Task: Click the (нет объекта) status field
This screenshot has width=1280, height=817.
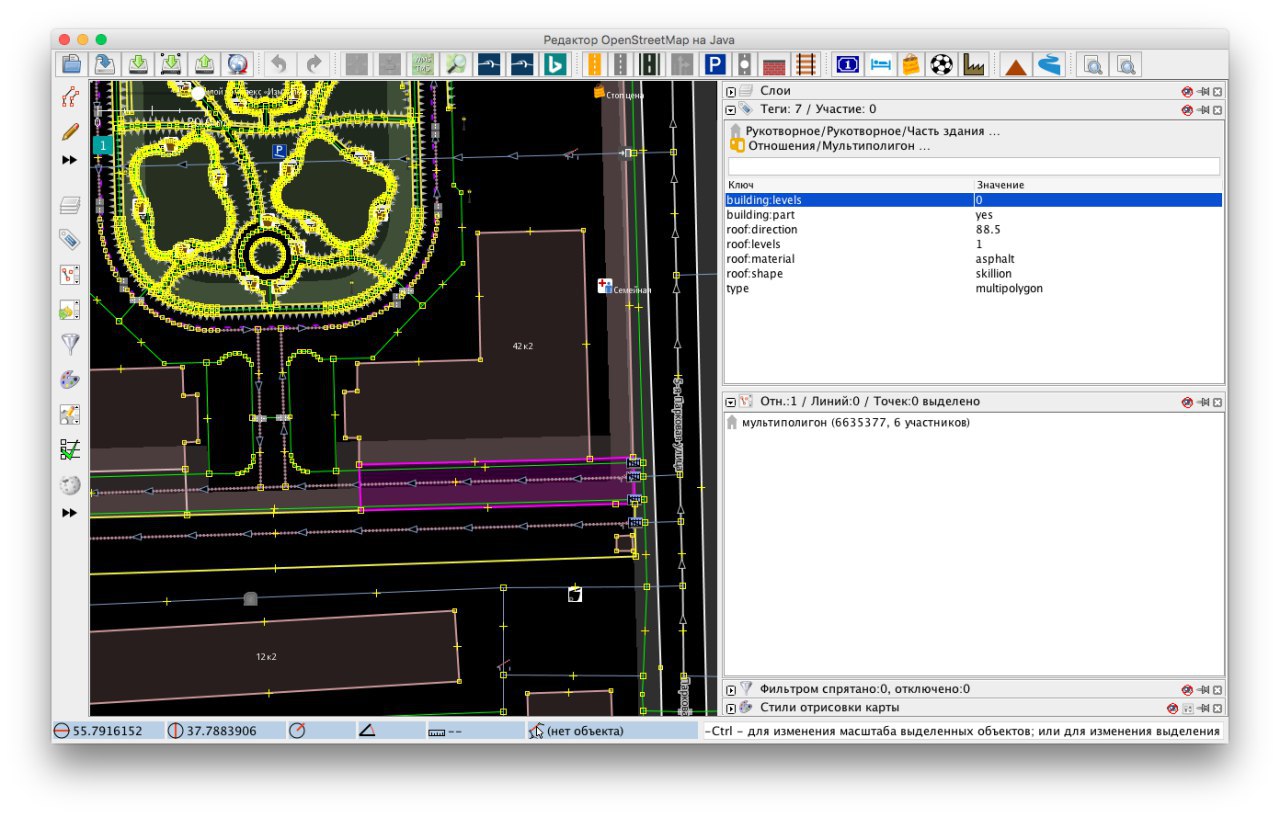Action: (x=612, y=731)
